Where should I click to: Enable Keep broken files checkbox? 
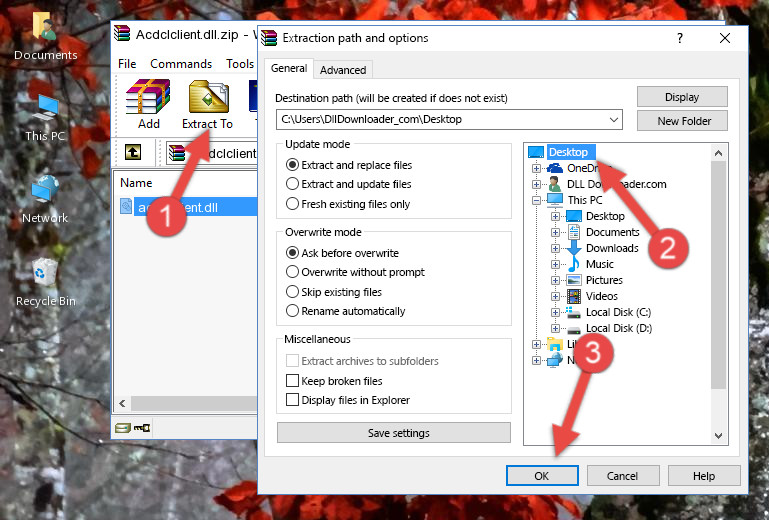292,381
